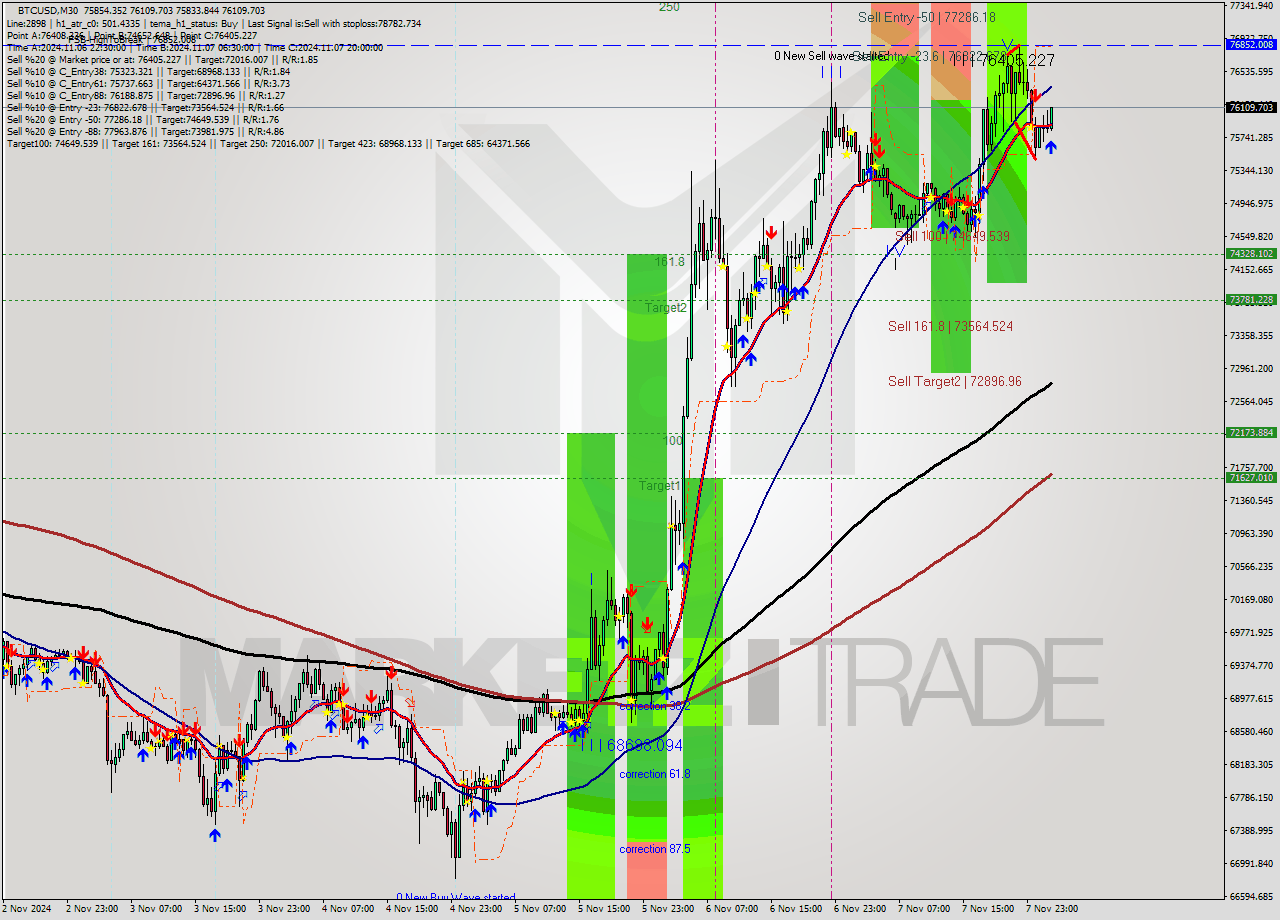This screenshot has height=920, width=1280.
Task: Click the '250' level label at top
Action: point(669,6)
